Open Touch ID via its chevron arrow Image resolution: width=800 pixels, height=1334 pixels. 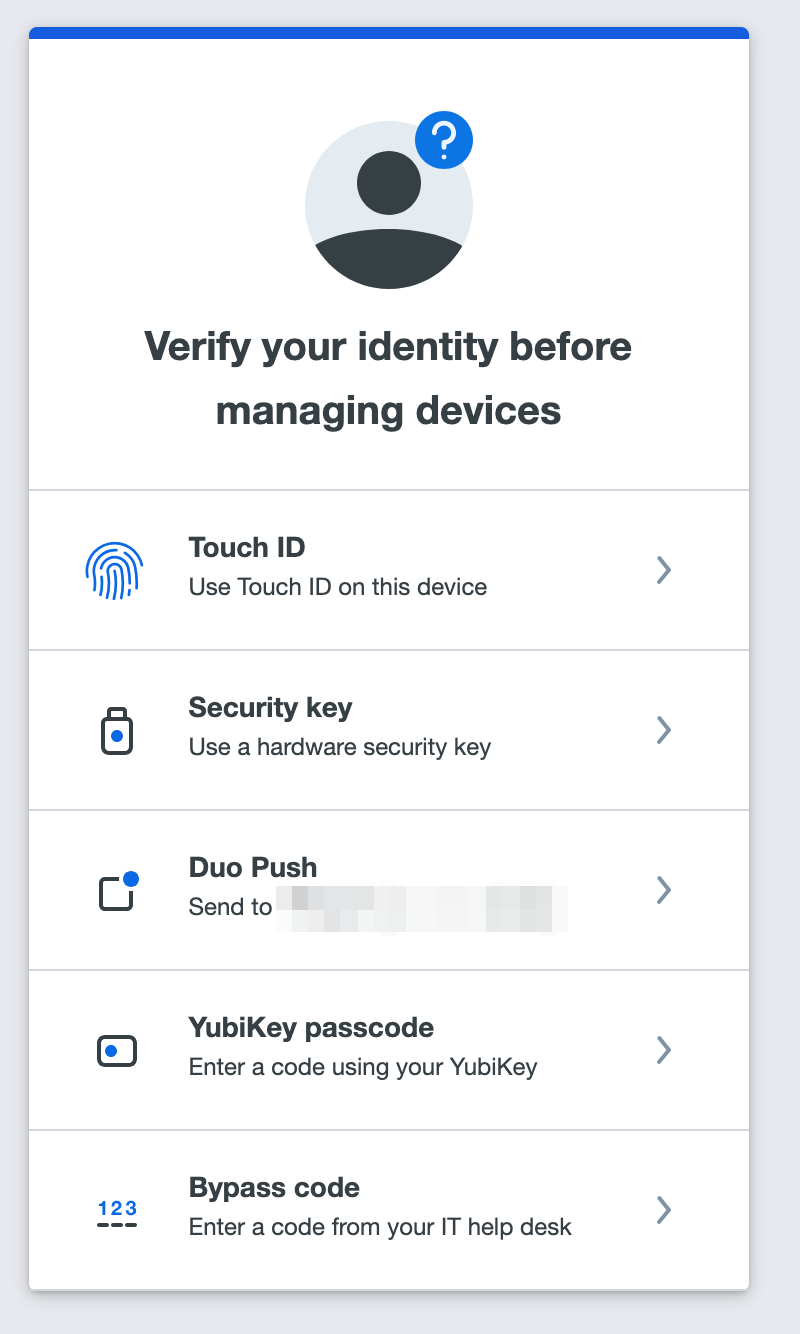click(x=663, y=570)
